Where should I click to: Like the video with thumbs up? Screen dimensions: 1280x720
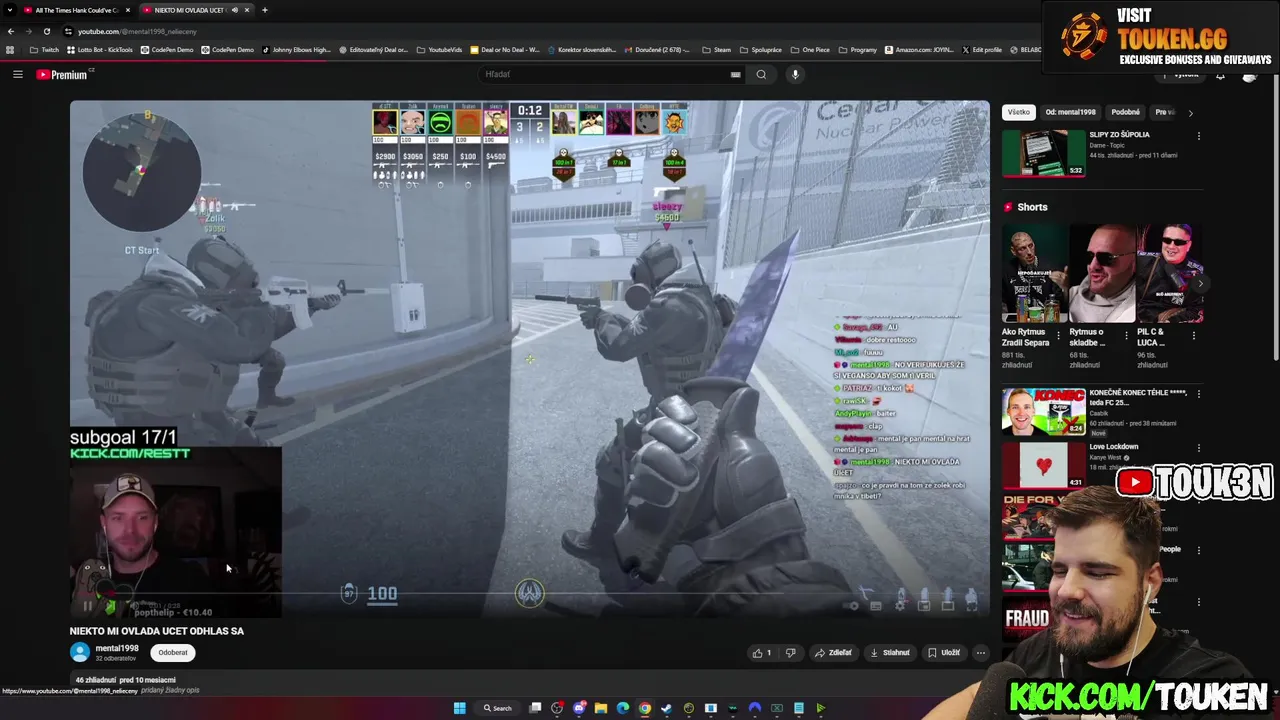click(x=762, y=653)
